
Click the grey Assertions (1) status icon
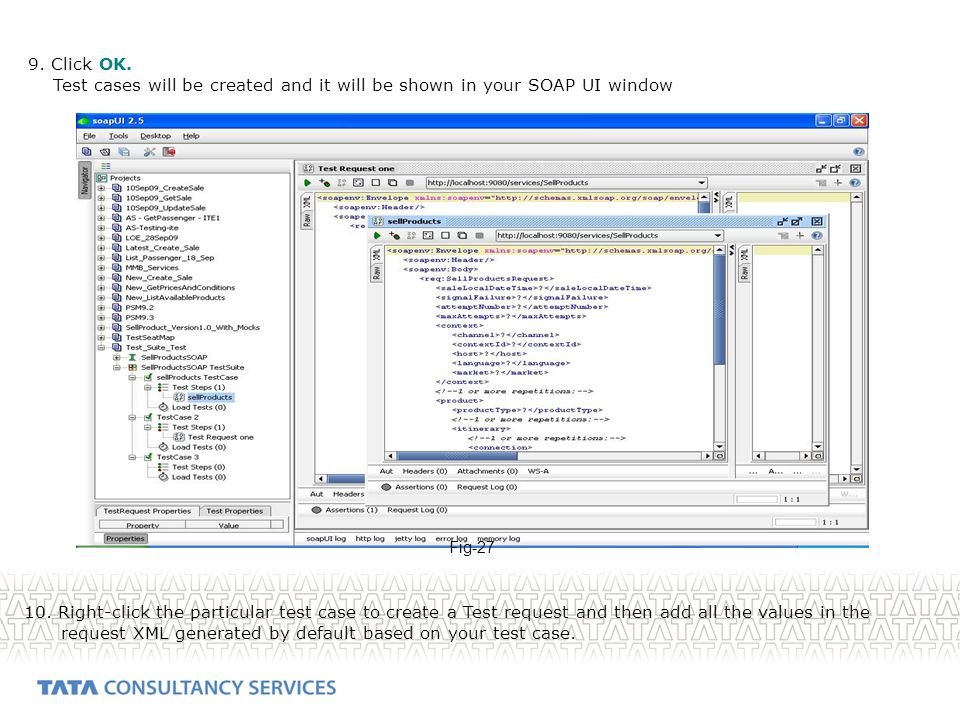(x=317, y=510)
